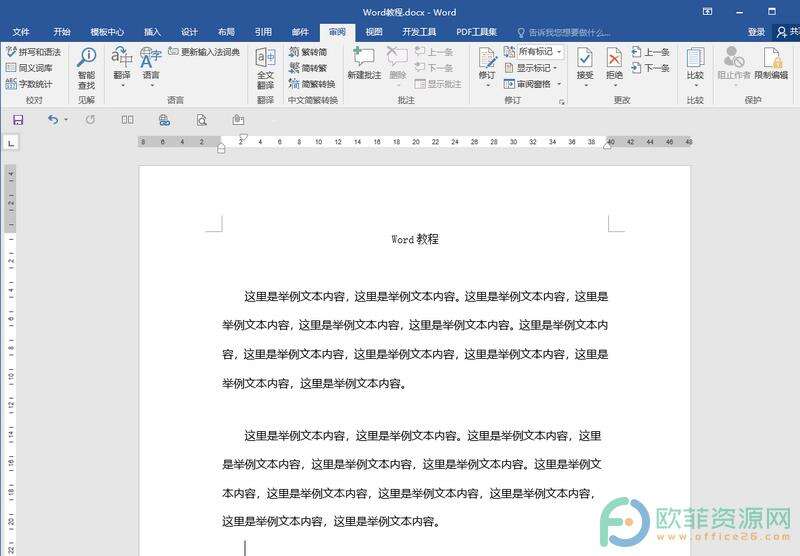
Task: Open the Template Center (模板中心) tab
Action: (107, 32)
